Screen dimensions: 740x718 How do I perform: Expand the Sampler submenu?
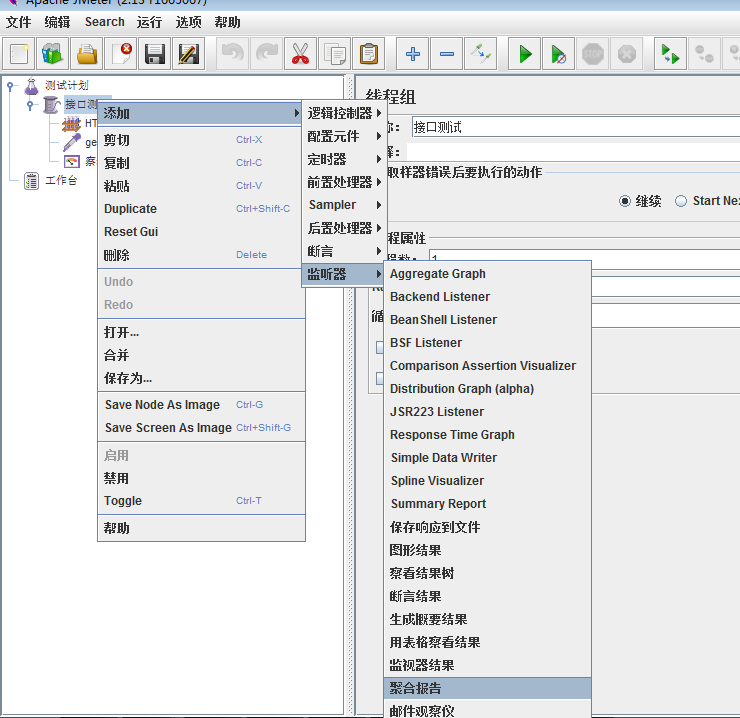coord(344,205)
